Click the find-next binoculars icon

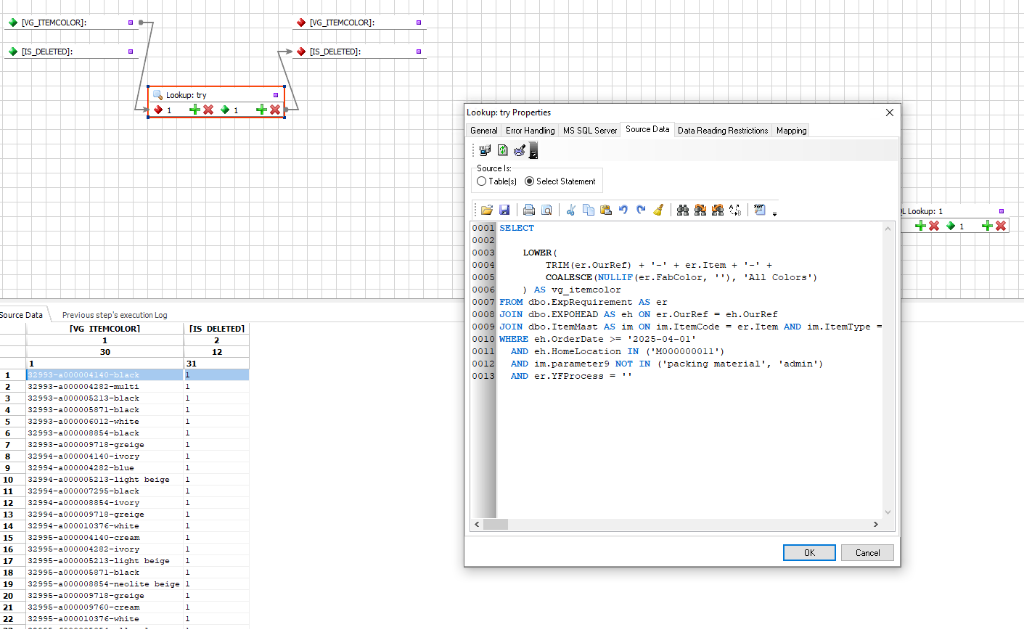click(x=700, y=210)
